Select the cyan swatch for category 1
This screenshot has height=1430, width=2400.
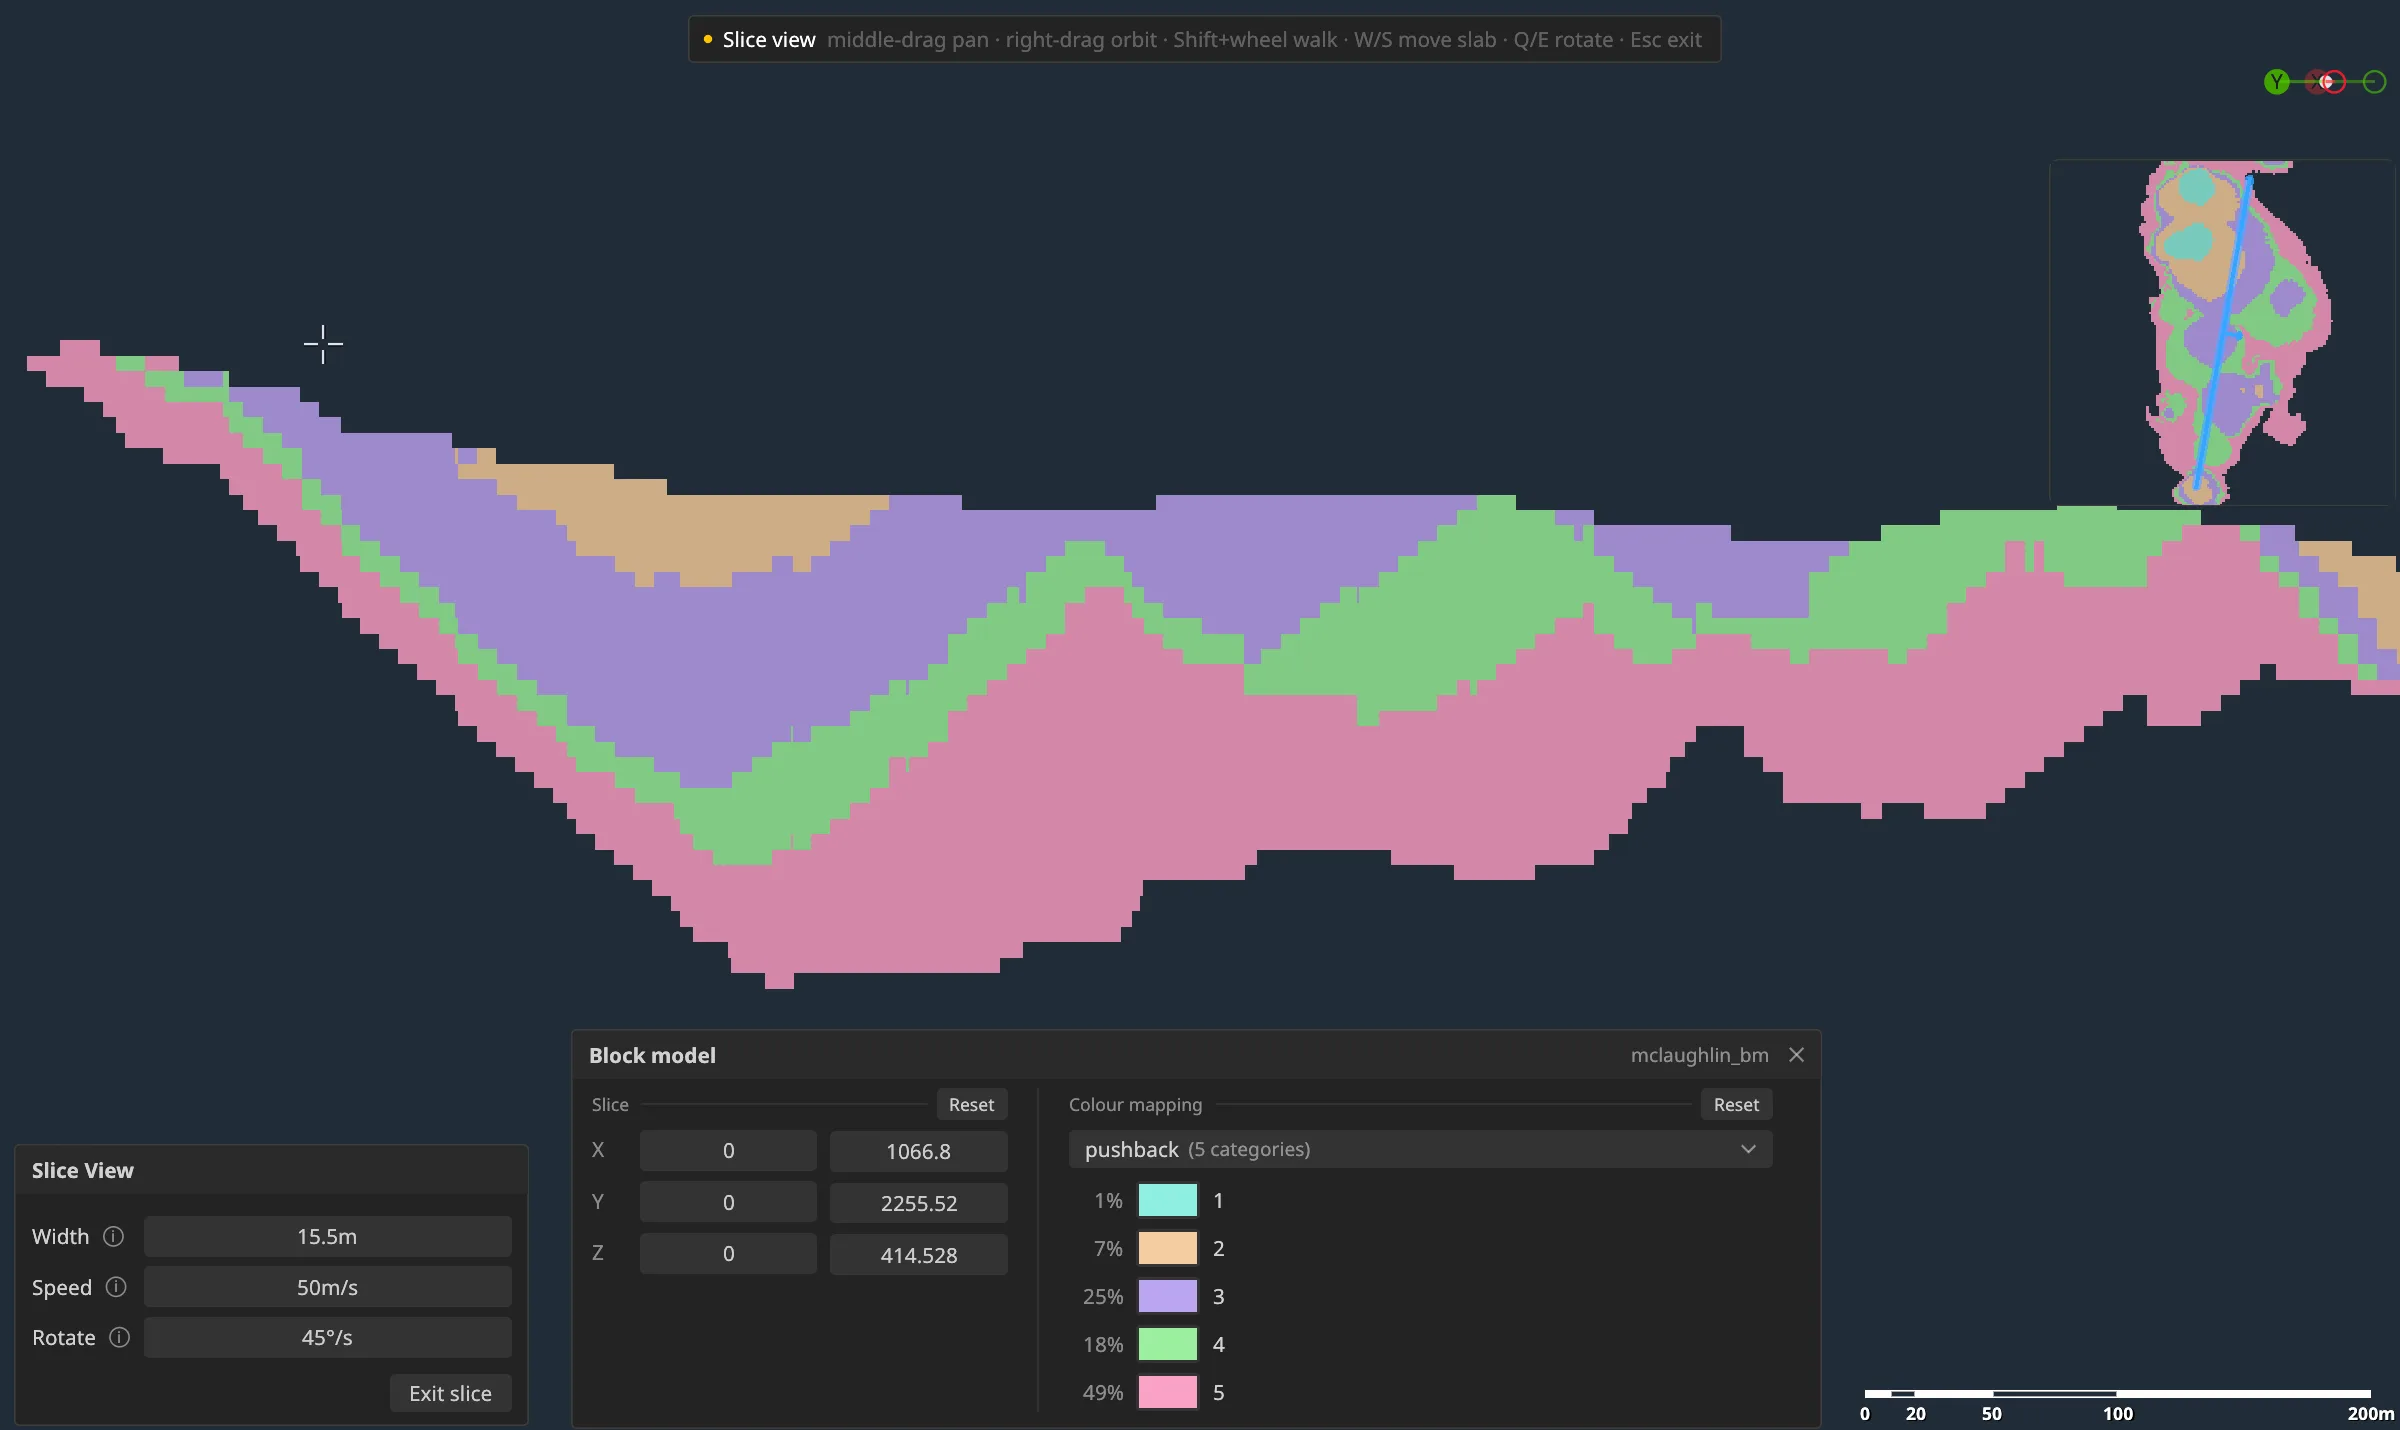tap(1167, 1201)
